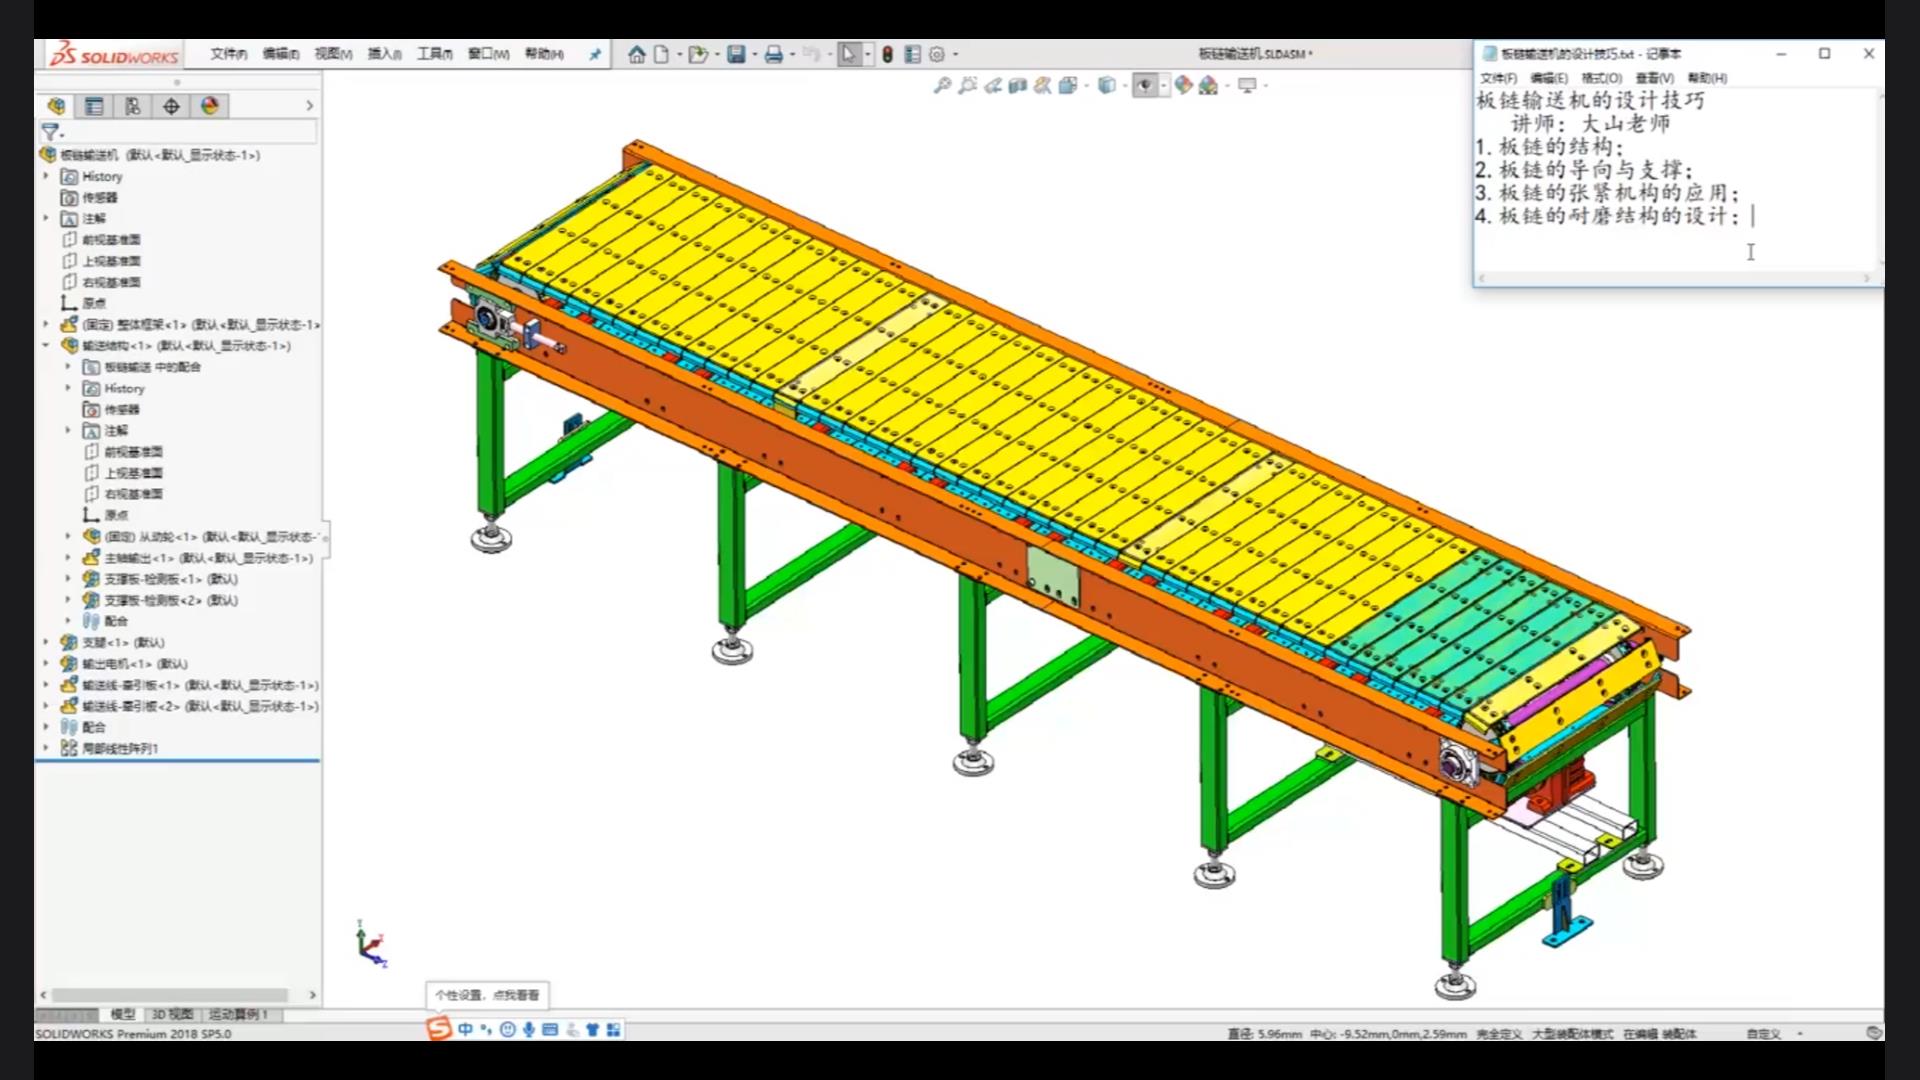1920x1080 pixels.
Task: Expand manager tabs with right chevron
Action: tap(309, 106)
